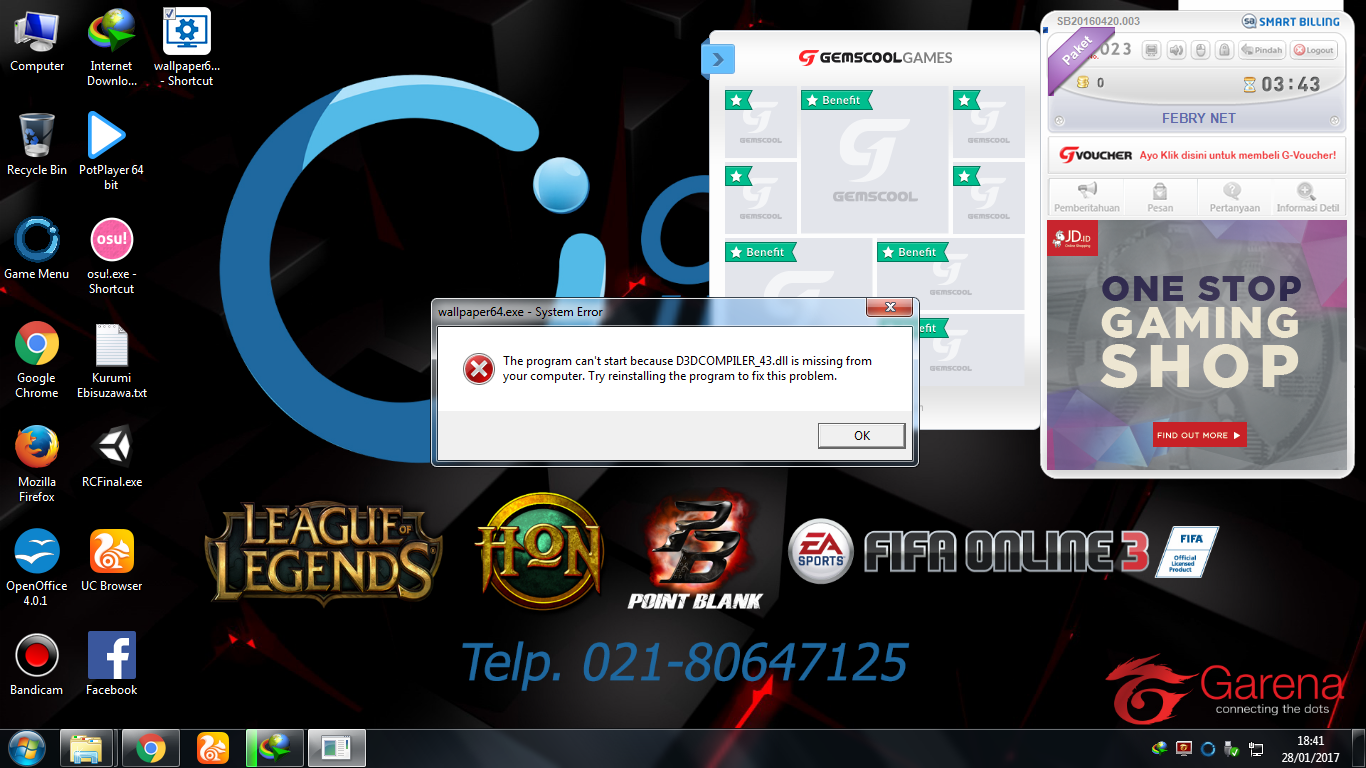Open the Pertanyaan tab
Image resolution: width=1366 pixels, height=768 pixels.
(x=1233, y=198)
